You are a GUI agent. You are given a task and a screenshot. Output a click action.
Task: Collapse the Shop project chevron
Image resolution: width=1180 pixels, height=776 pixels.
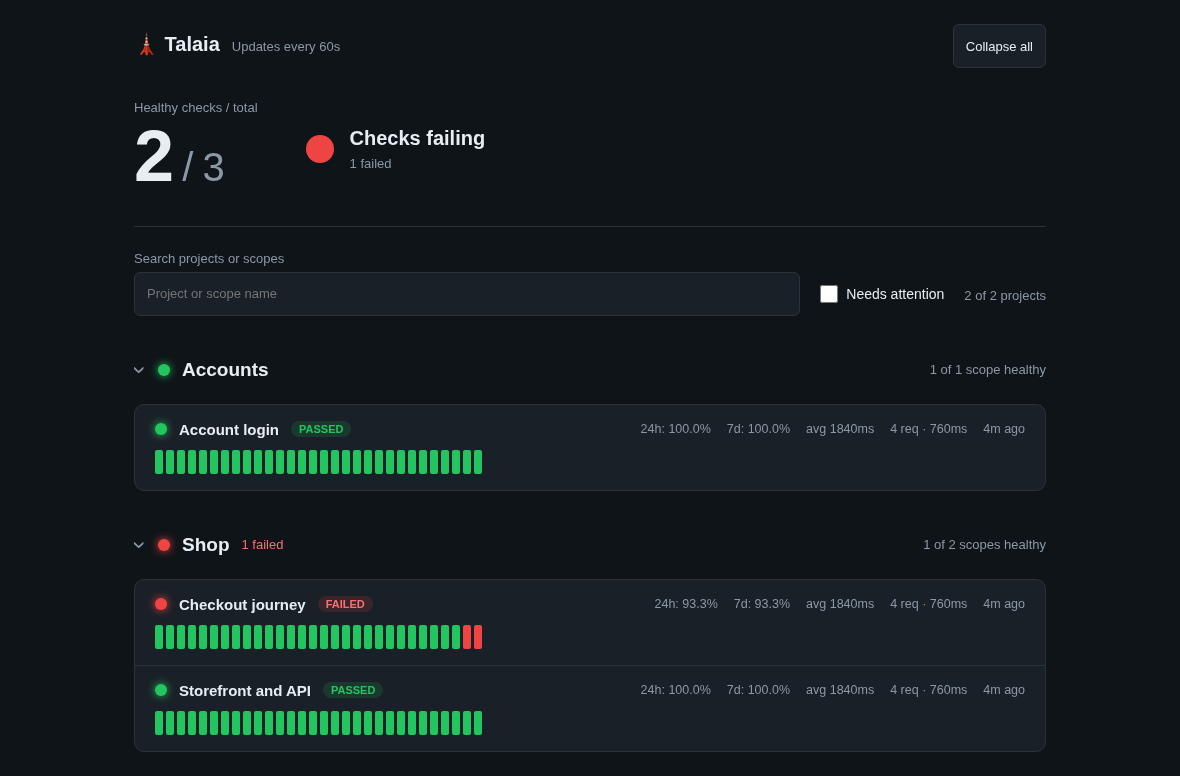138,545
